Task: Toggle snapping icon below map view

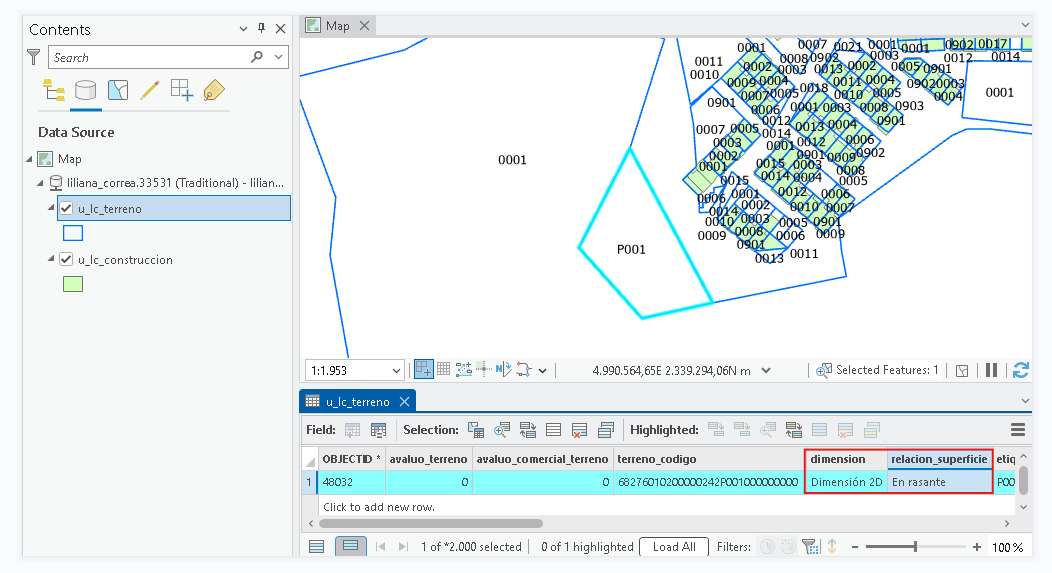Action: tap(423, 369)
